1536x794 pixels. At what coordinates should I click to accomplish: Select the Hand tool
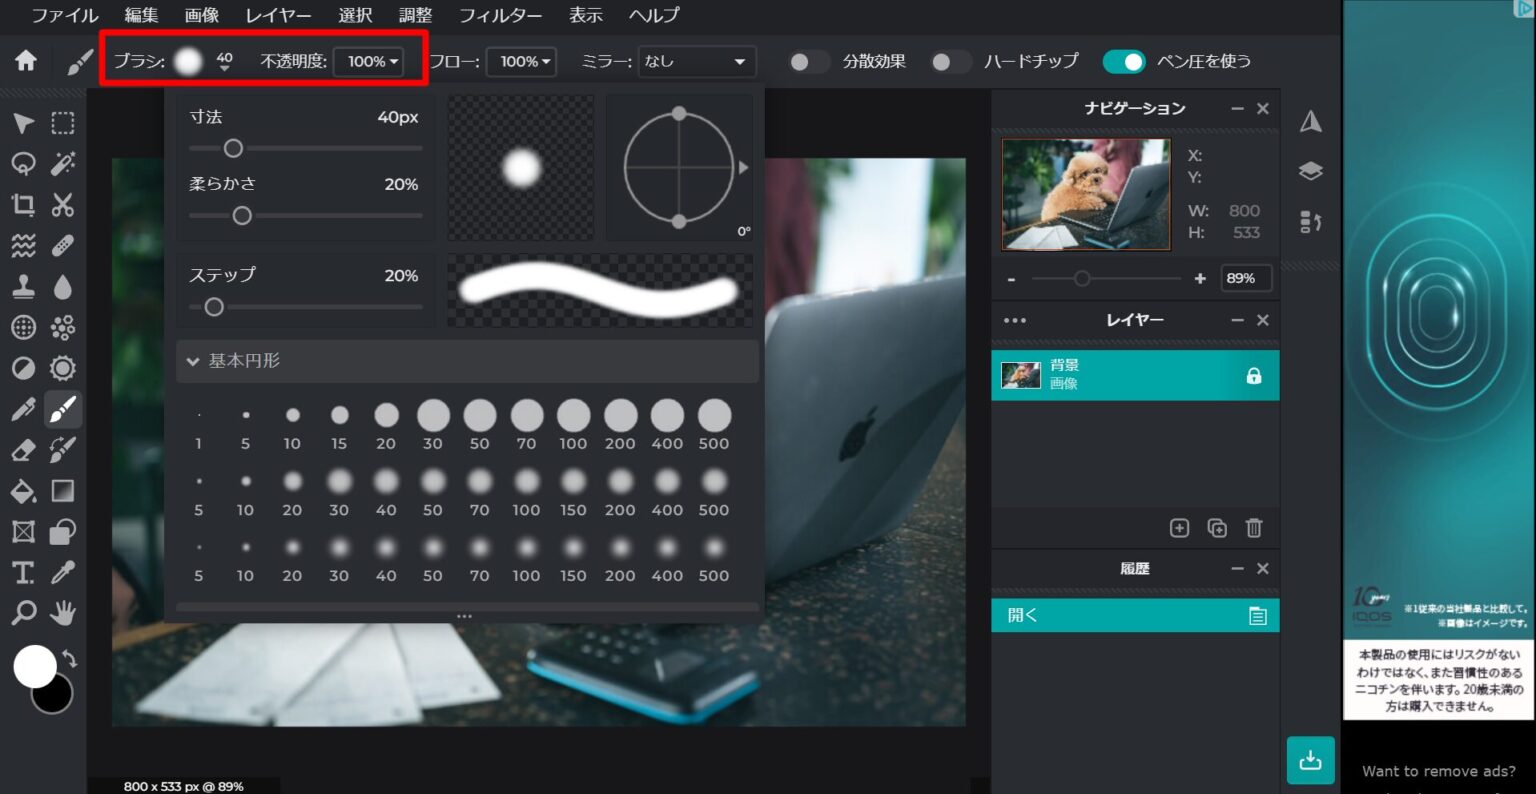pos(62,612)
